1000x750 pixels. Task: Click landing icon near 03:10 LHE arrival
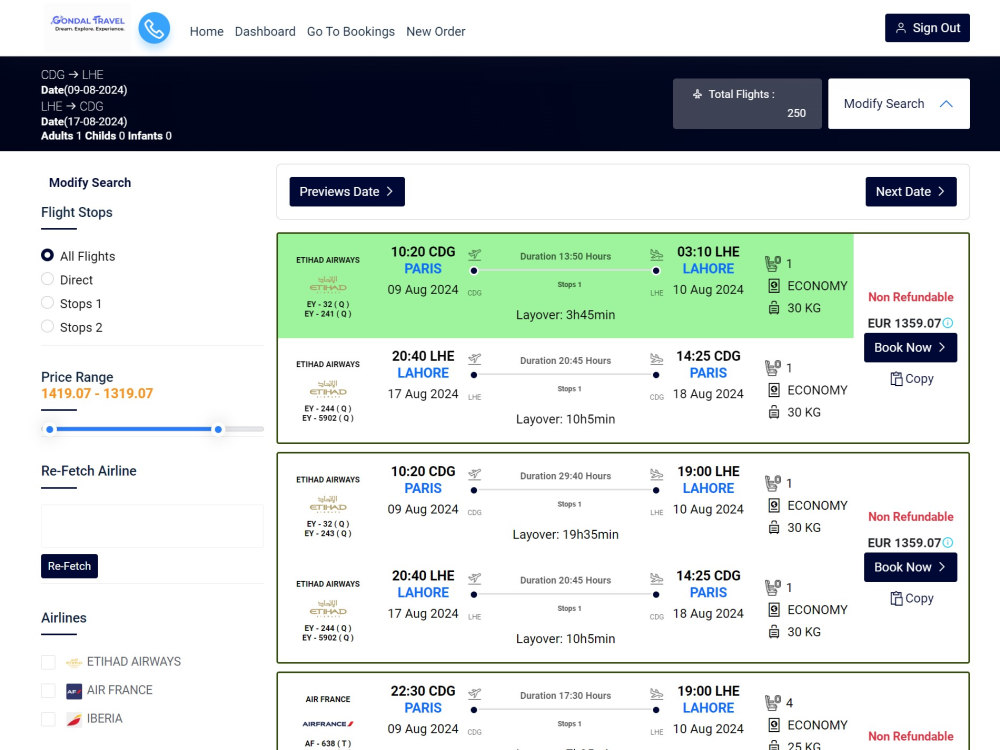pos(656,255)
